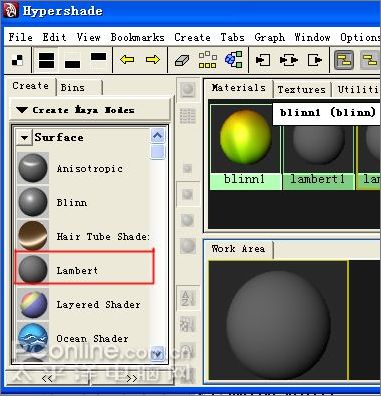This screenshot has width=381, height=396.
Task: Click the Ocean Shader label
Action: (92, 339)
